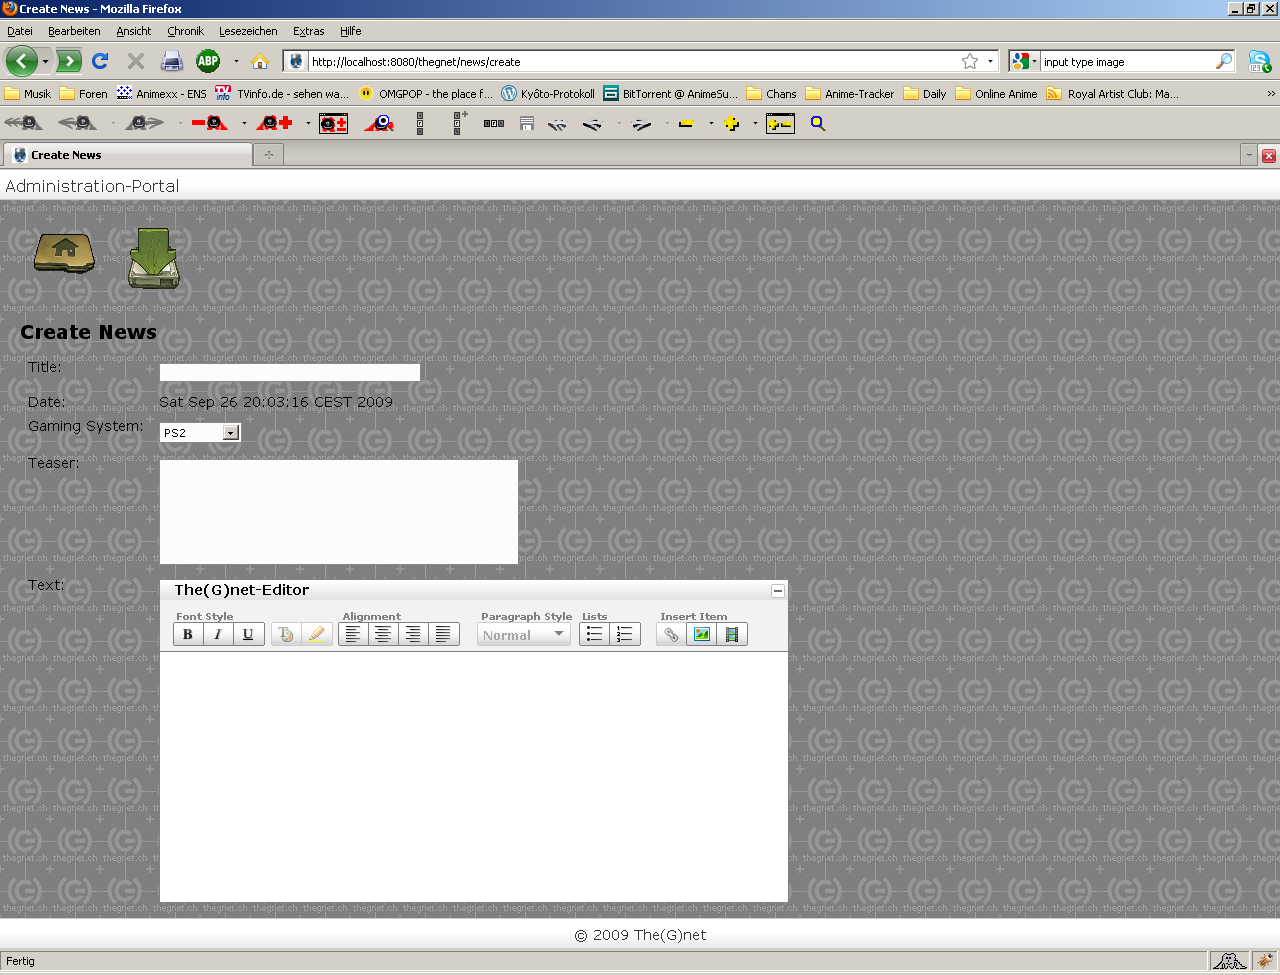
Task: Click the Title input field
Action: [x=290, y=373]
